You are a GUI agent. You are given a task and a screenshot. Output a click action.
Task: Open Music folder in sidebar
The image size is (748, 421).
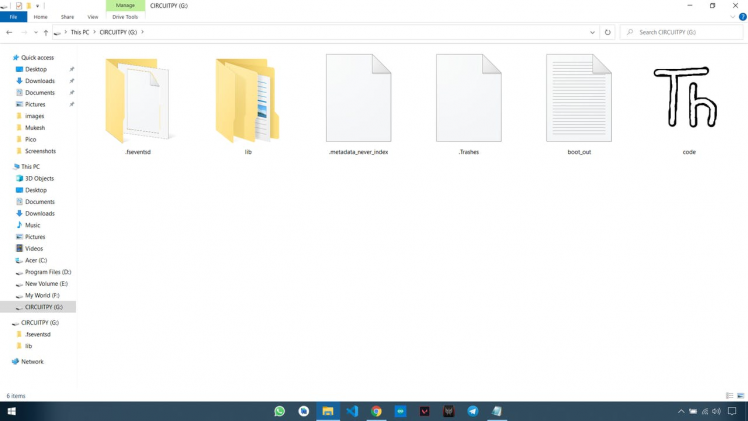pos(32,225)
